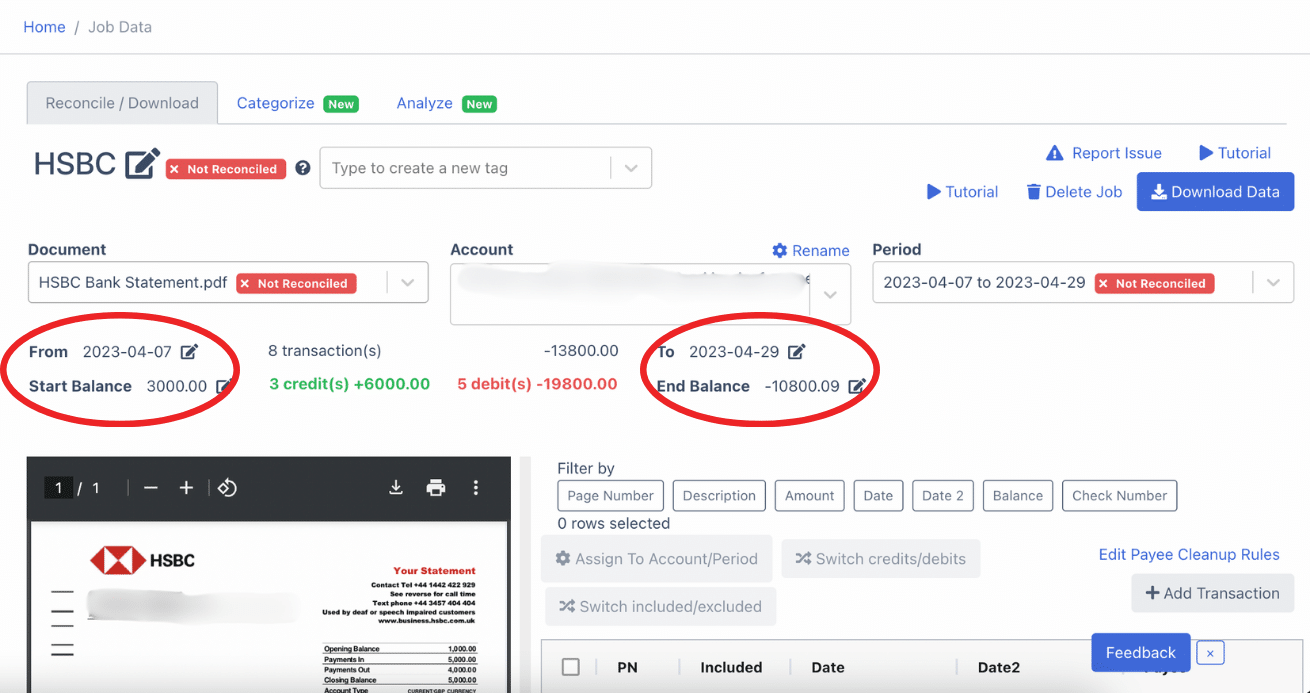Expand the Document dropdown
This screenshot has height=693, width=1310.
pos(408,283)
